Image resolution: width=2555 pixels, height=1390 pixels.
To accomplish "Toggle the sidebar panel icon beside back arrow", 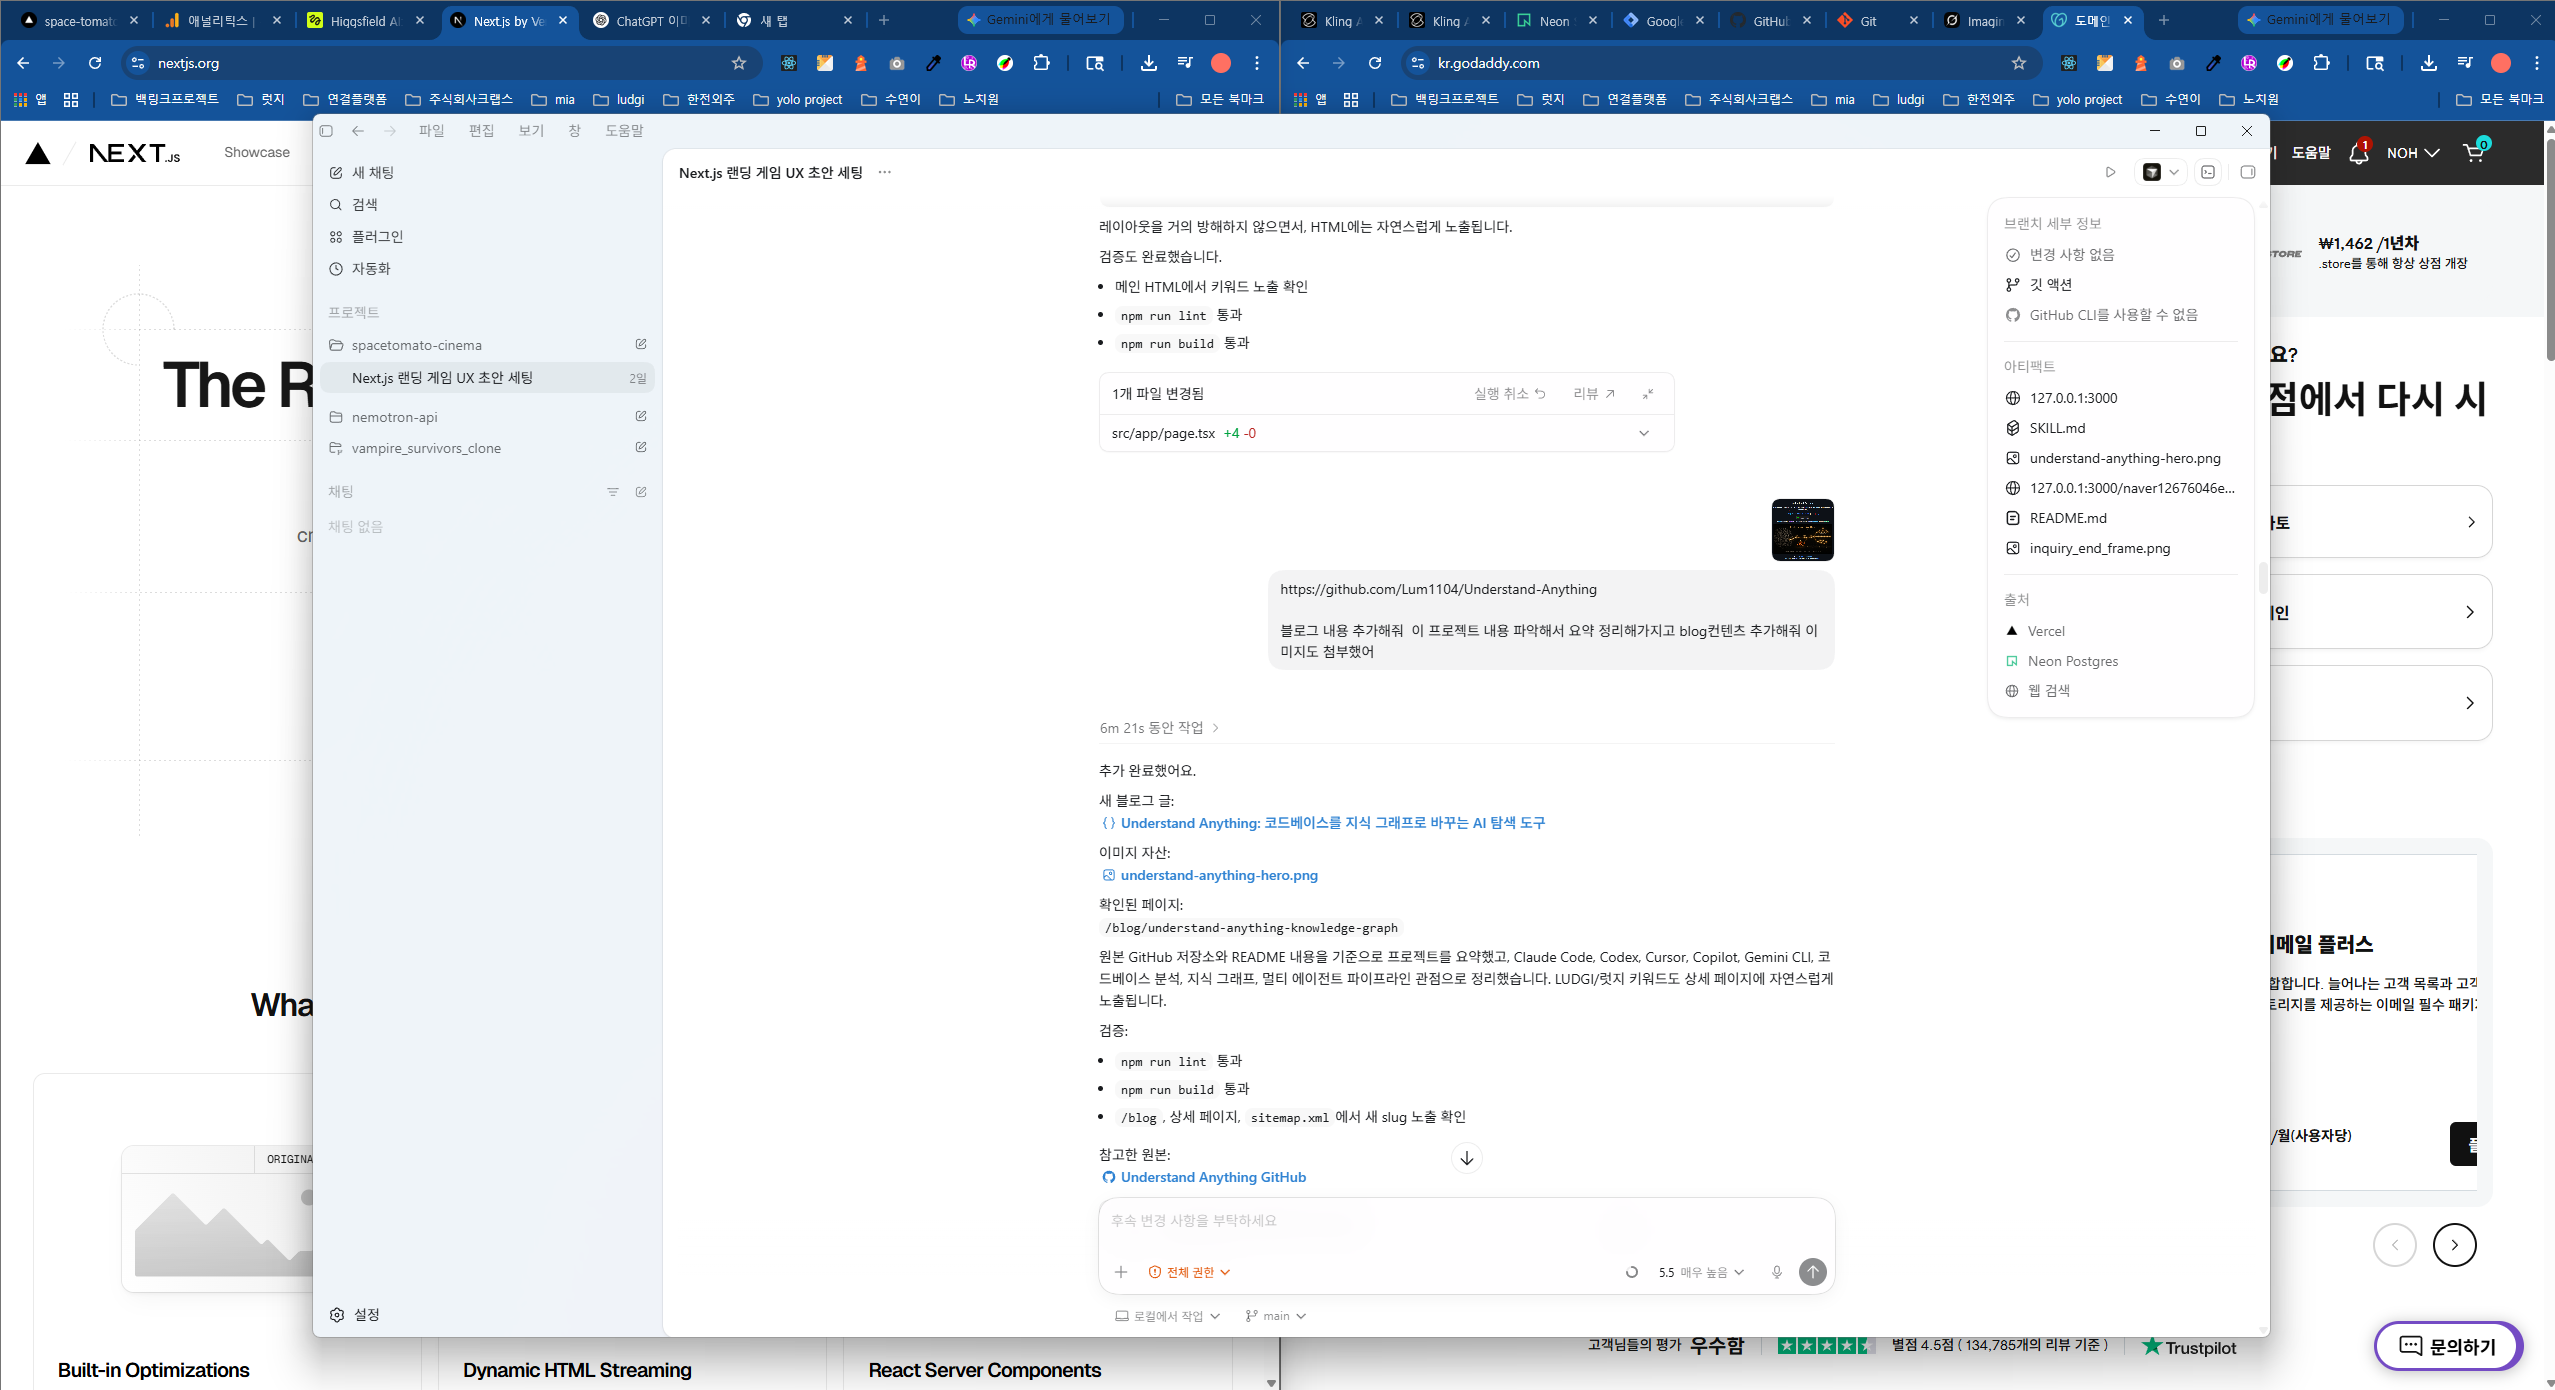I will (326, 131).
